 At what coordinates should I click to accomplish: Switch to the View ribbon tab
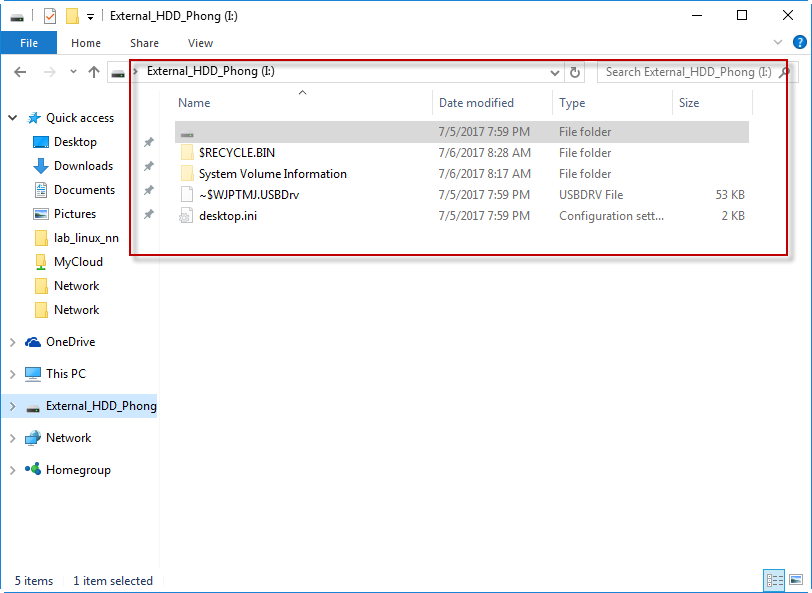click(x=200, y=43)
